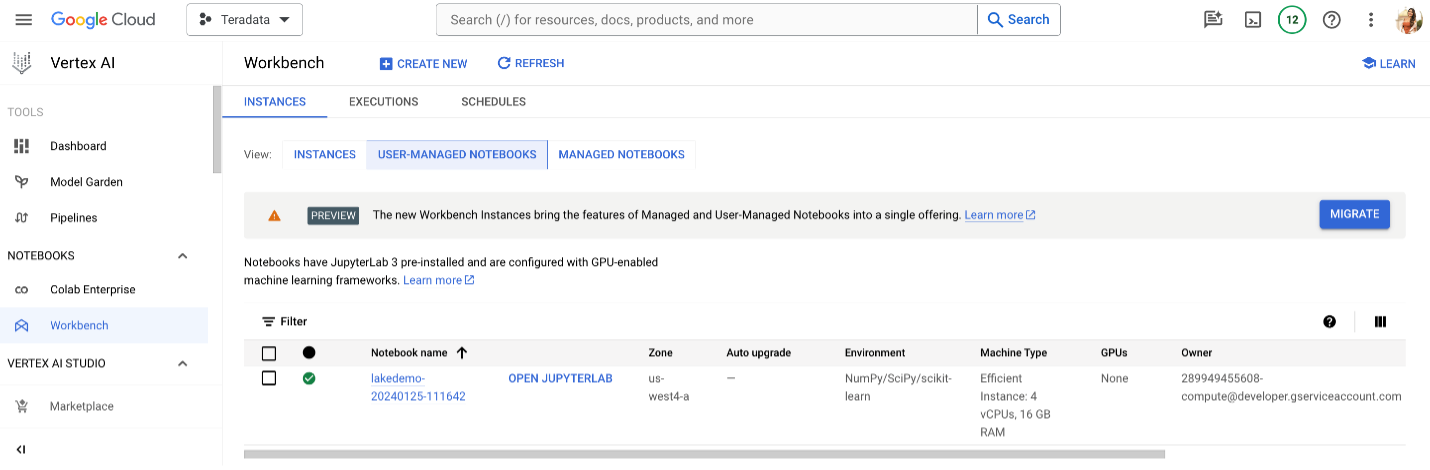Open lakedemo-20240125-111642 notebook link
The image size is (1430, 470).
418,388
